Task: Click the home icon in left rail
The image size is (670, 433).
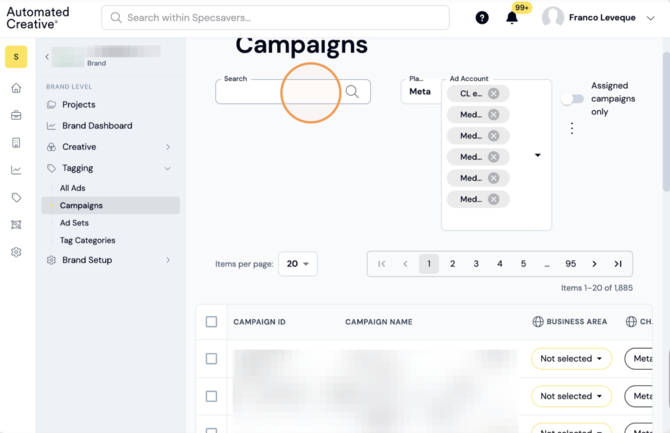Action: coord(16,88)
